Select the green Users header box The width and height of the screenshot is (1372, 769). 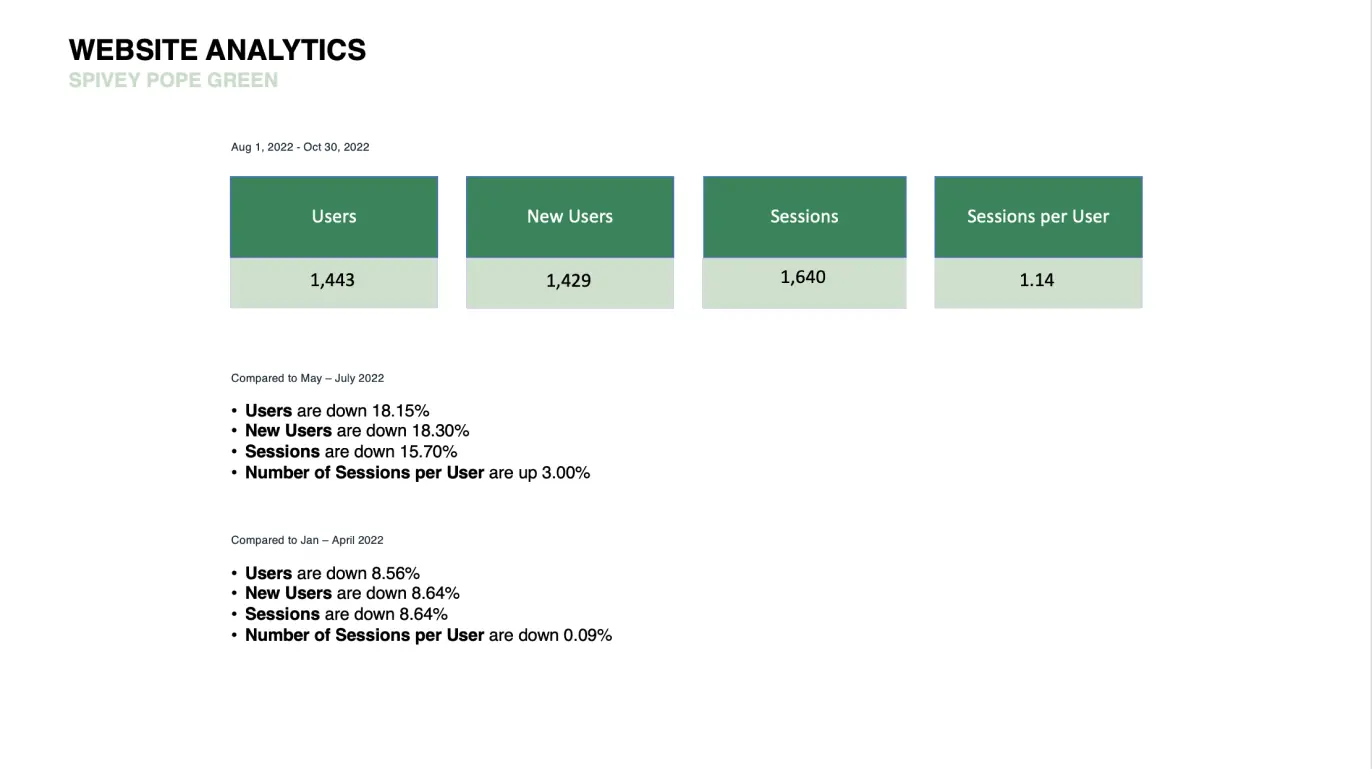[x=334, y=217]
